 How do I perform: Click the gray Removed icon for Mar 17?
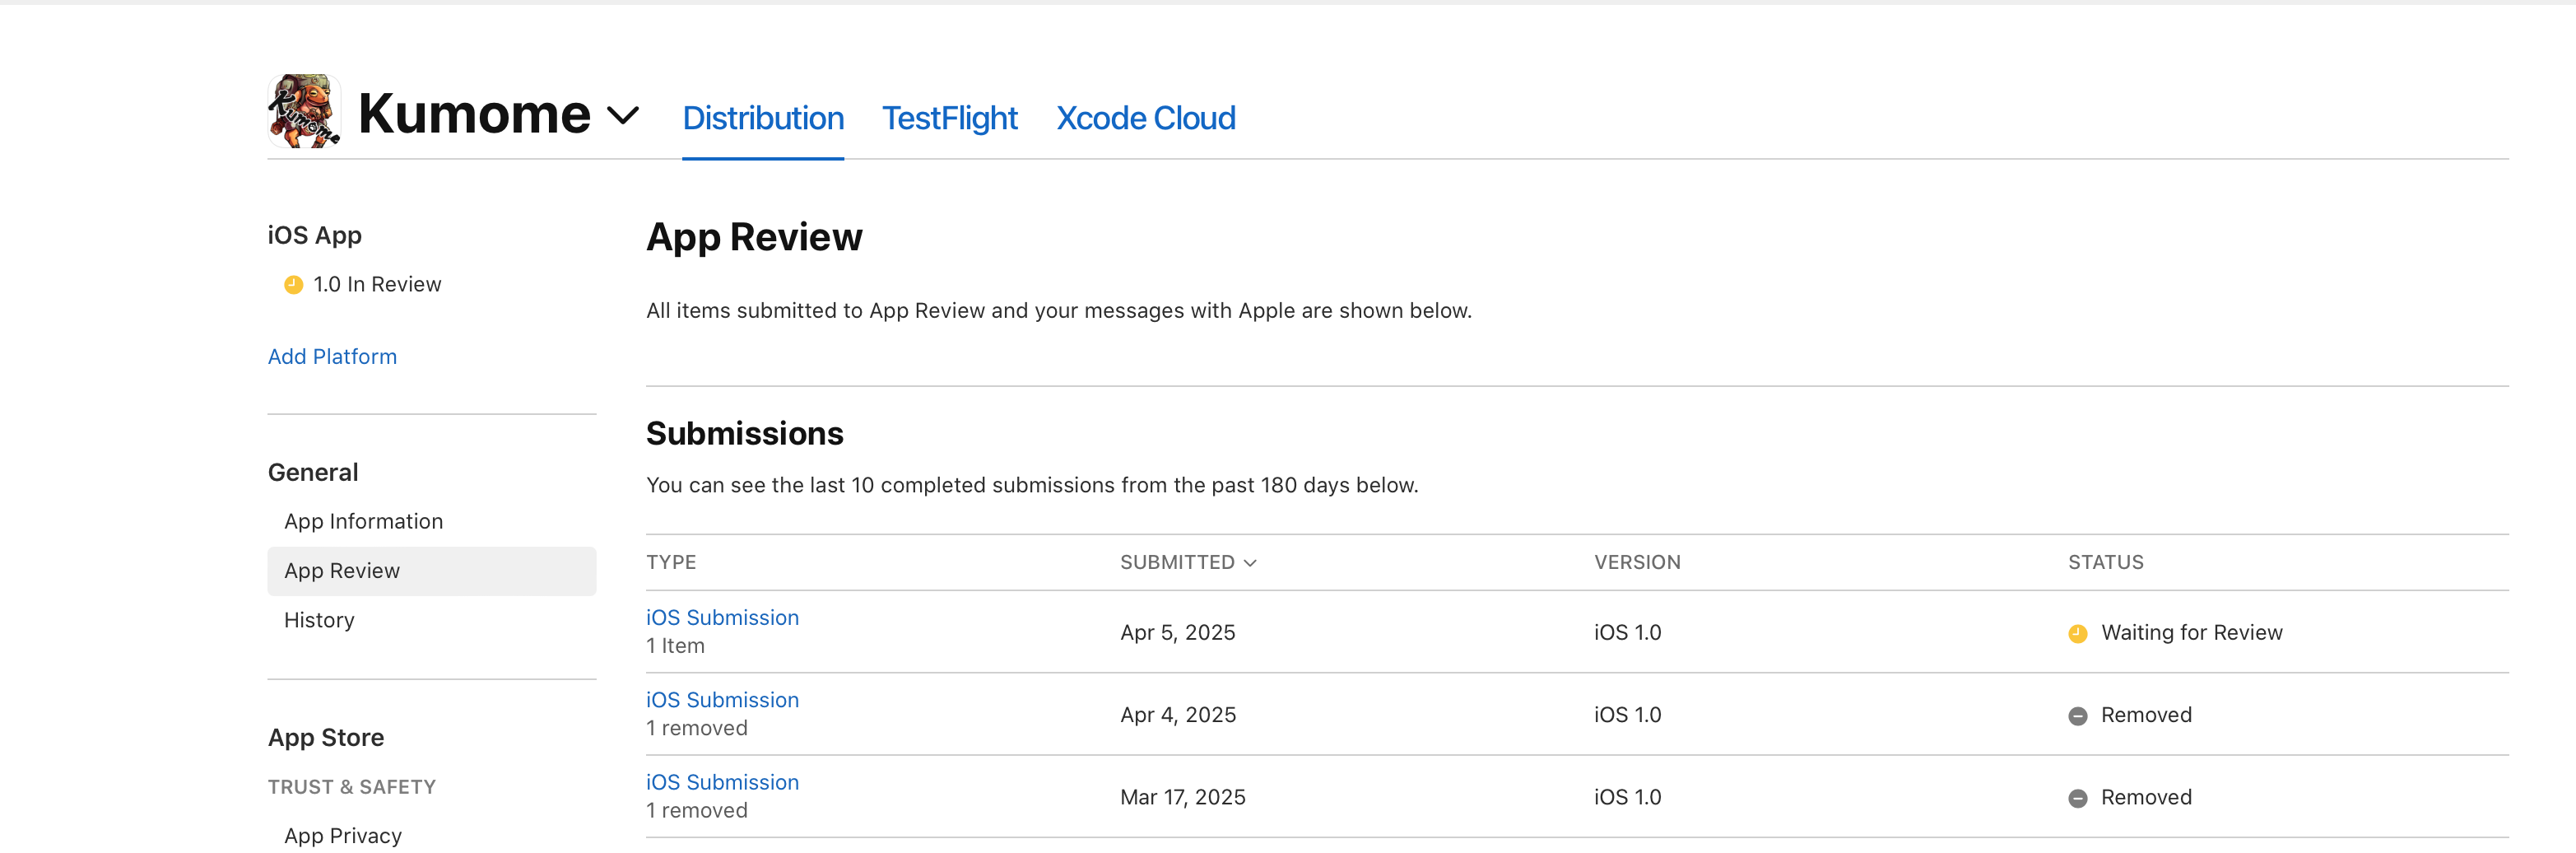point(2077,798)
